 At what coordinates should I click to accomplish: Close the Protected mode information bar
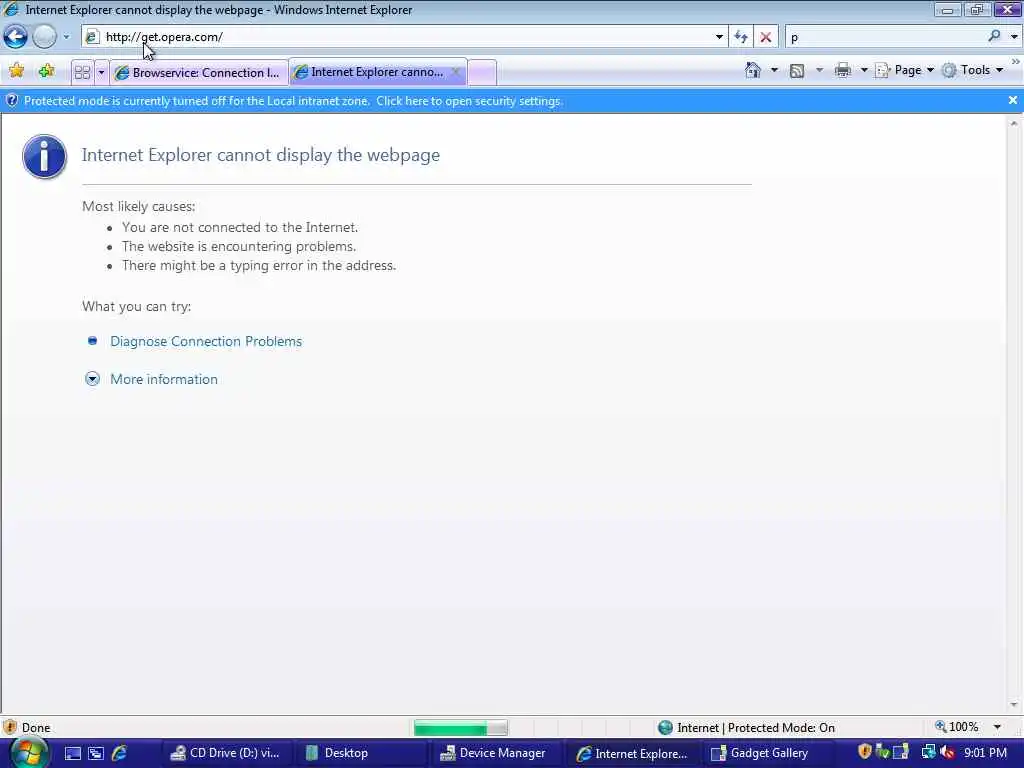click(x=1012, y=100)
